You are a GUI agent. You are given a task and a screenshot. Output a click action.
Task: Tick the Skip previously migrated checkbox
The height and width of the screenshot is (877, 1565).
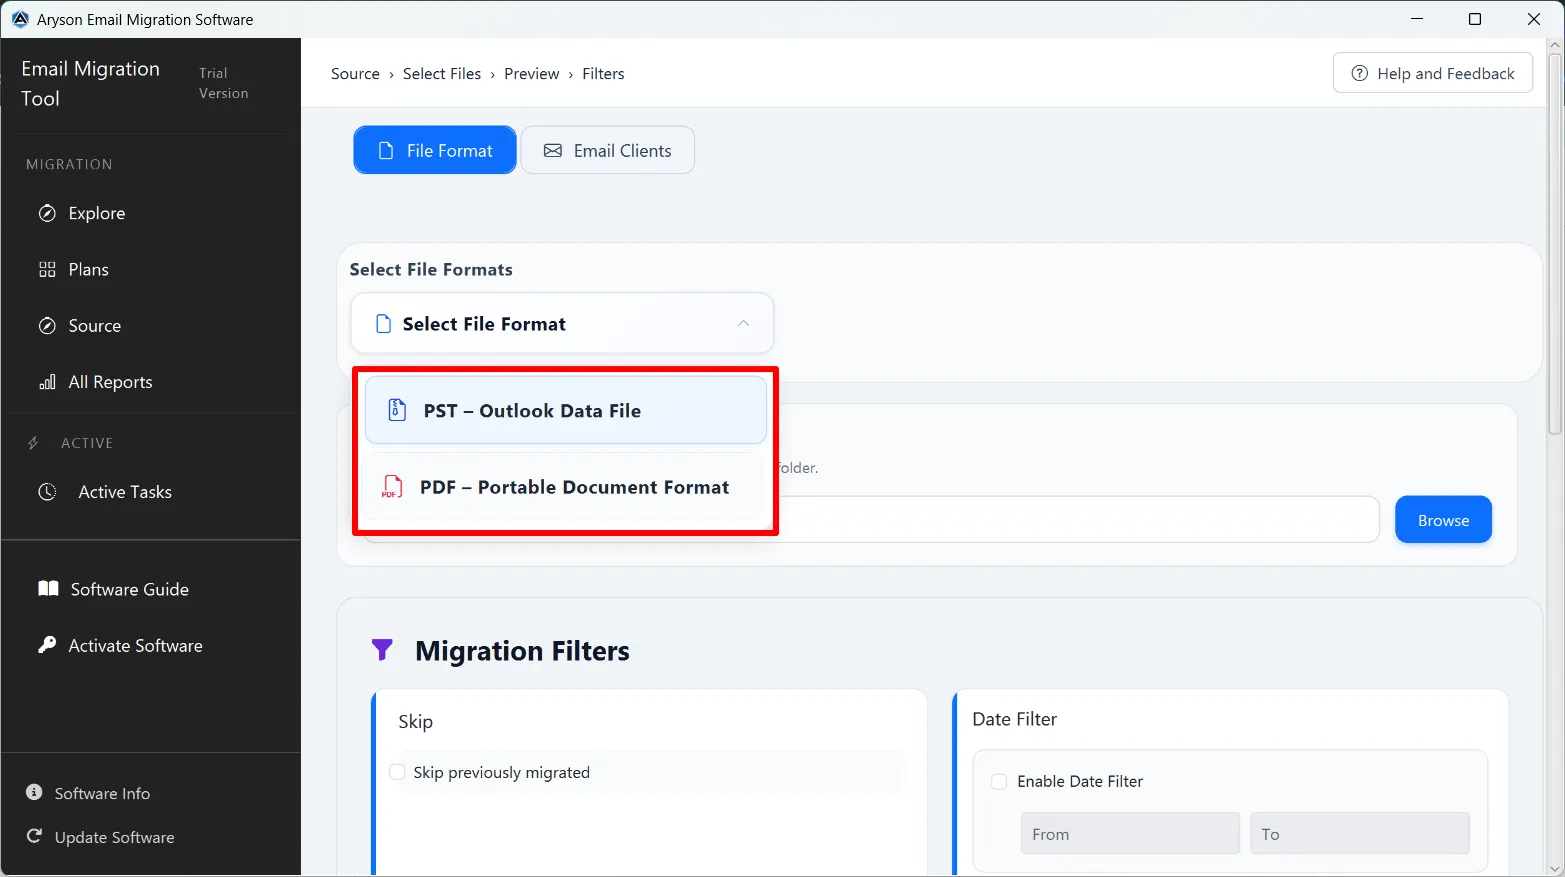point(397,771)
